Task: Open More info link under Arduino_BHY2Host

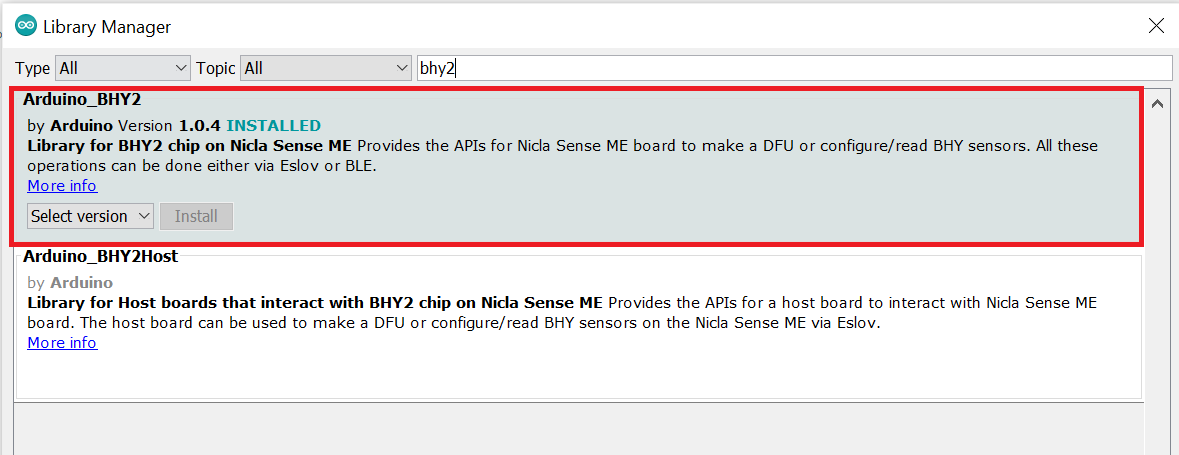Action: (62, 343)
